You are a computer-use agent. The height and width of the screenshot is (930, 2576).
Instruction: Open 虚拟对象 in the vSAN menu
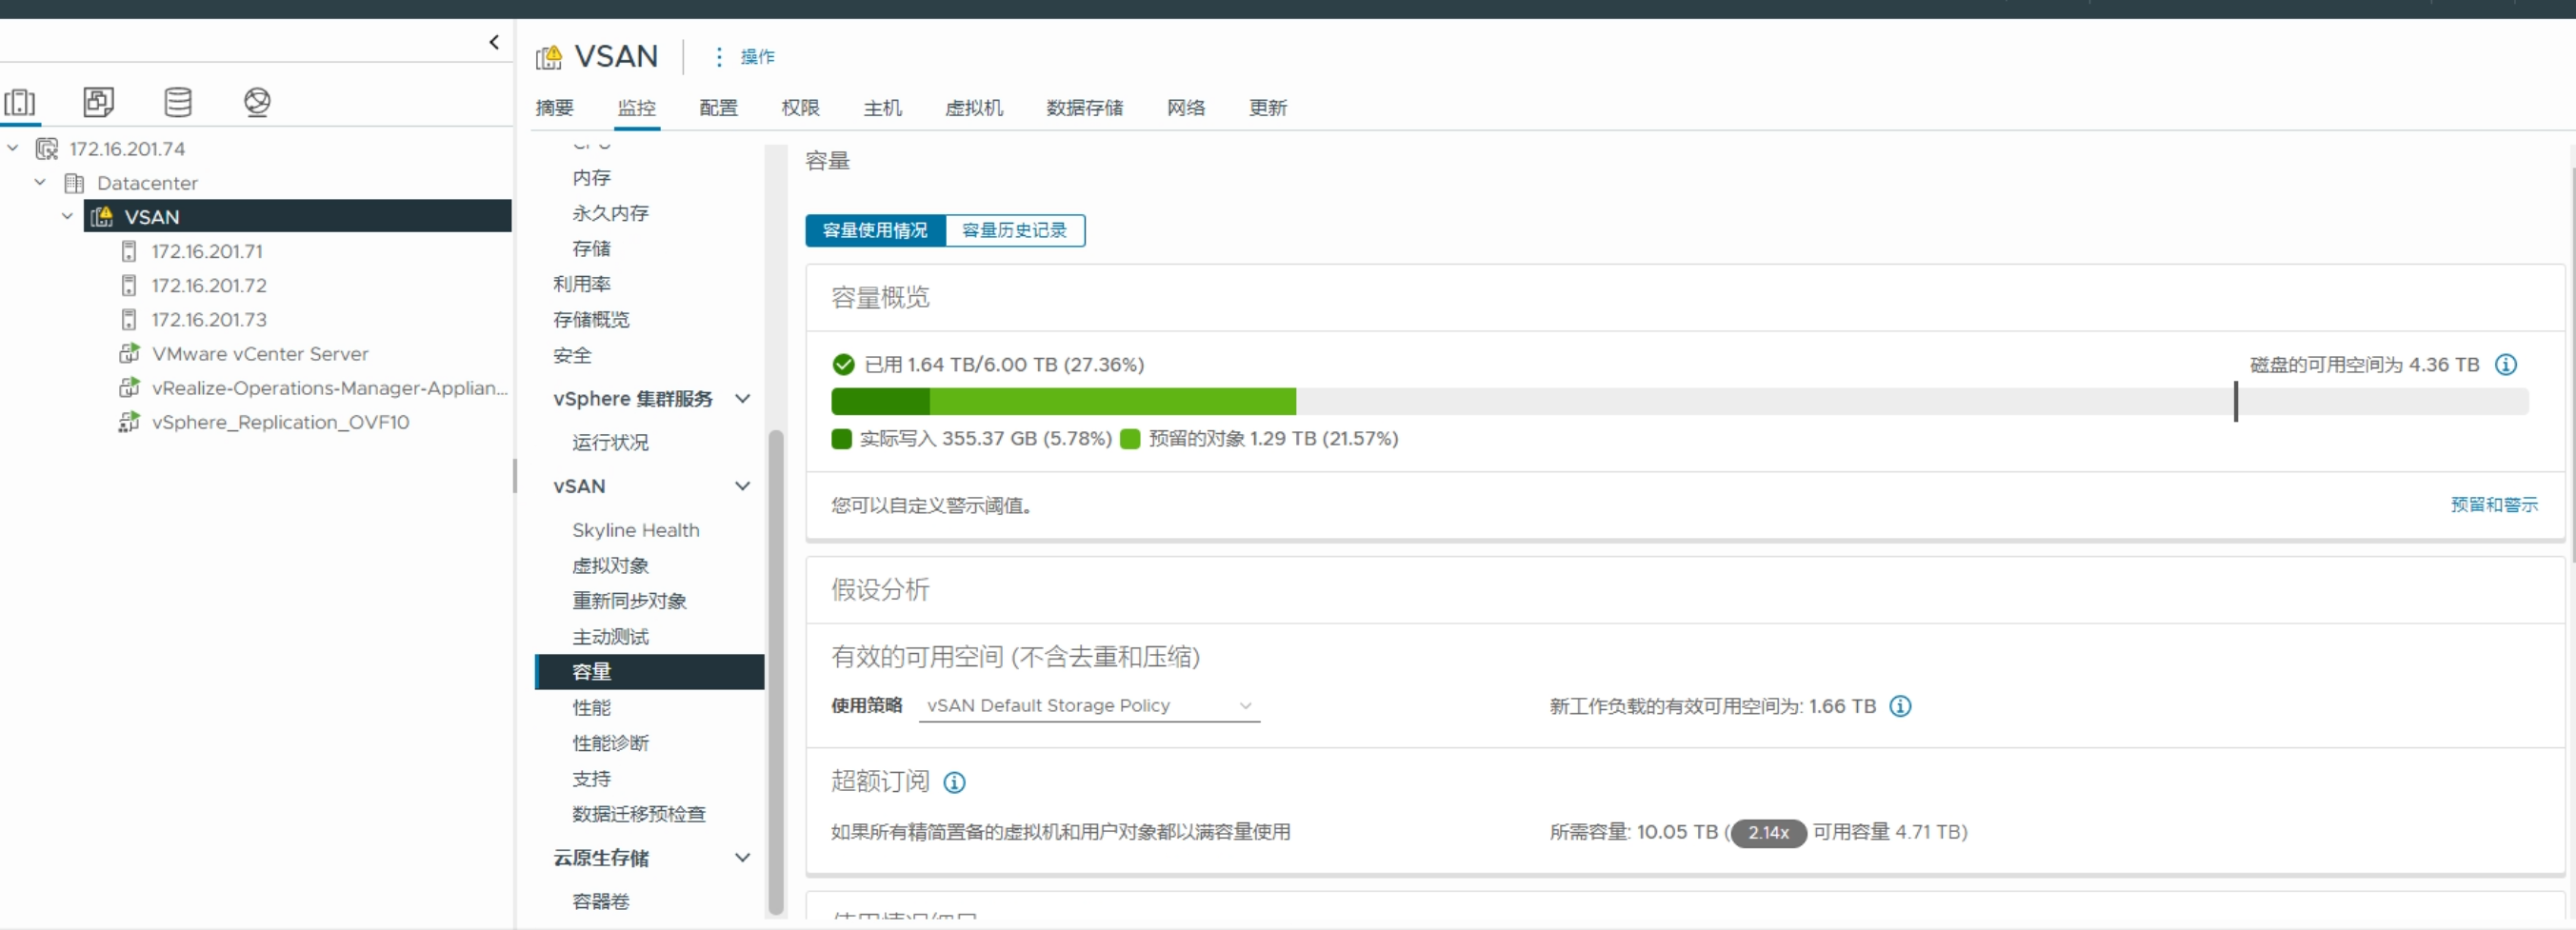pyautogui.click(x=610, y=565)
